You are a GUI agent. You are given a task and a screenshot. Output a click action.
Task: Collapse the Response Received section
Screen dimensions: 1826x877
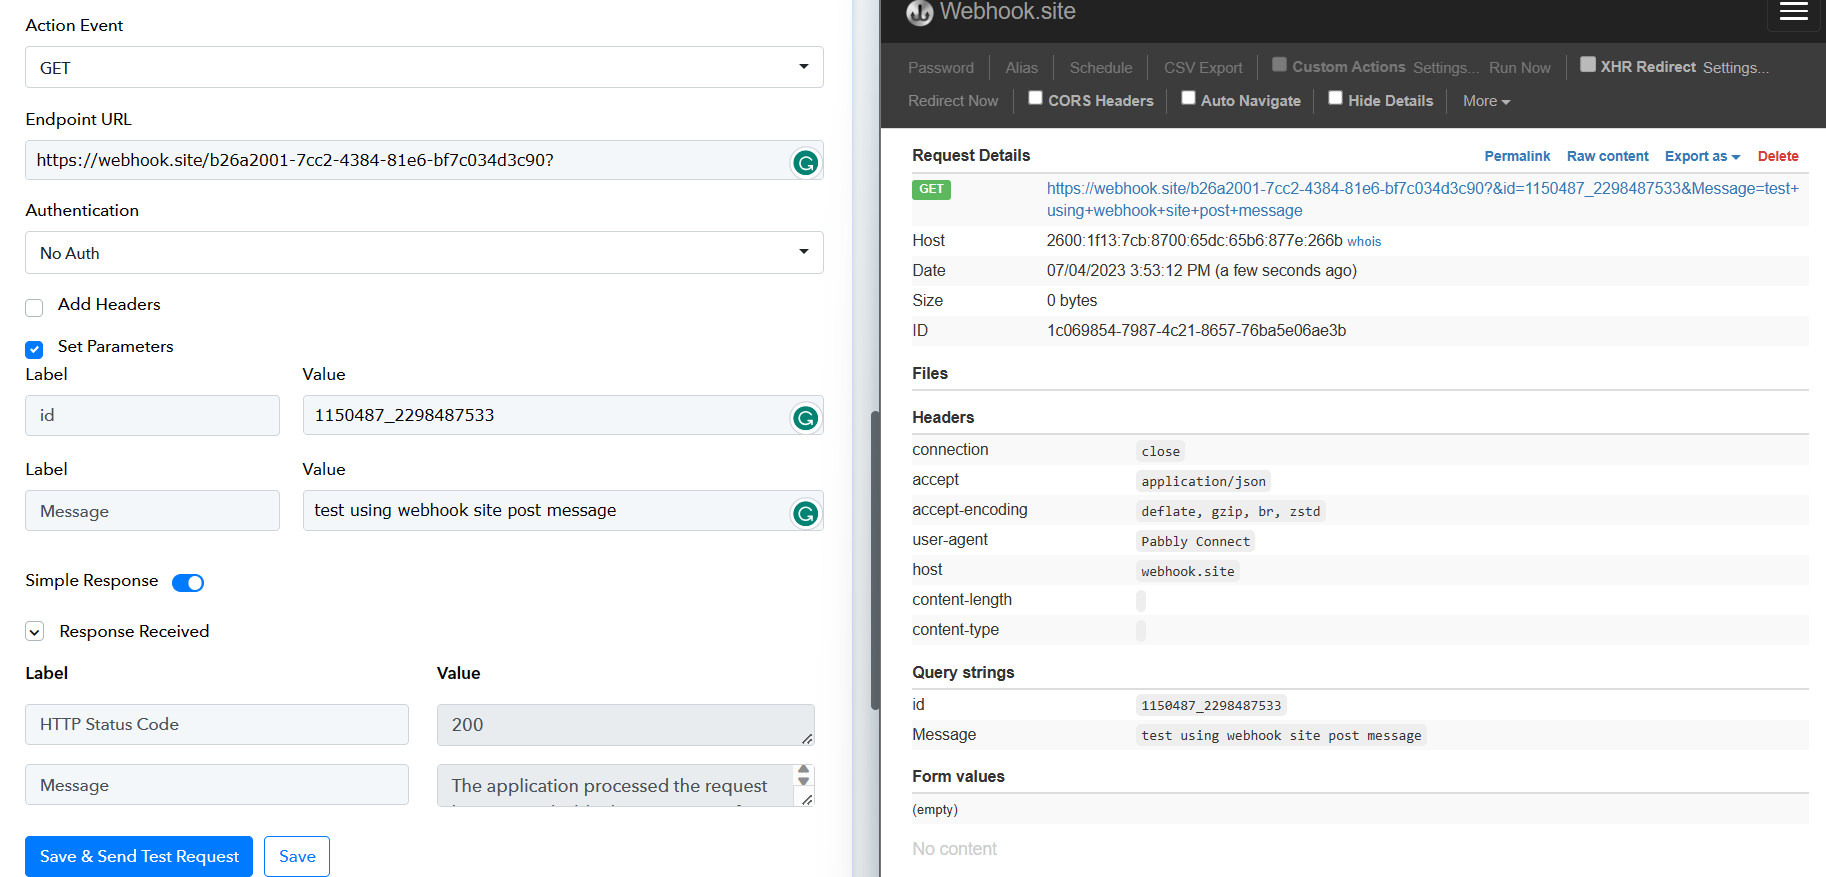coord(35,632)
